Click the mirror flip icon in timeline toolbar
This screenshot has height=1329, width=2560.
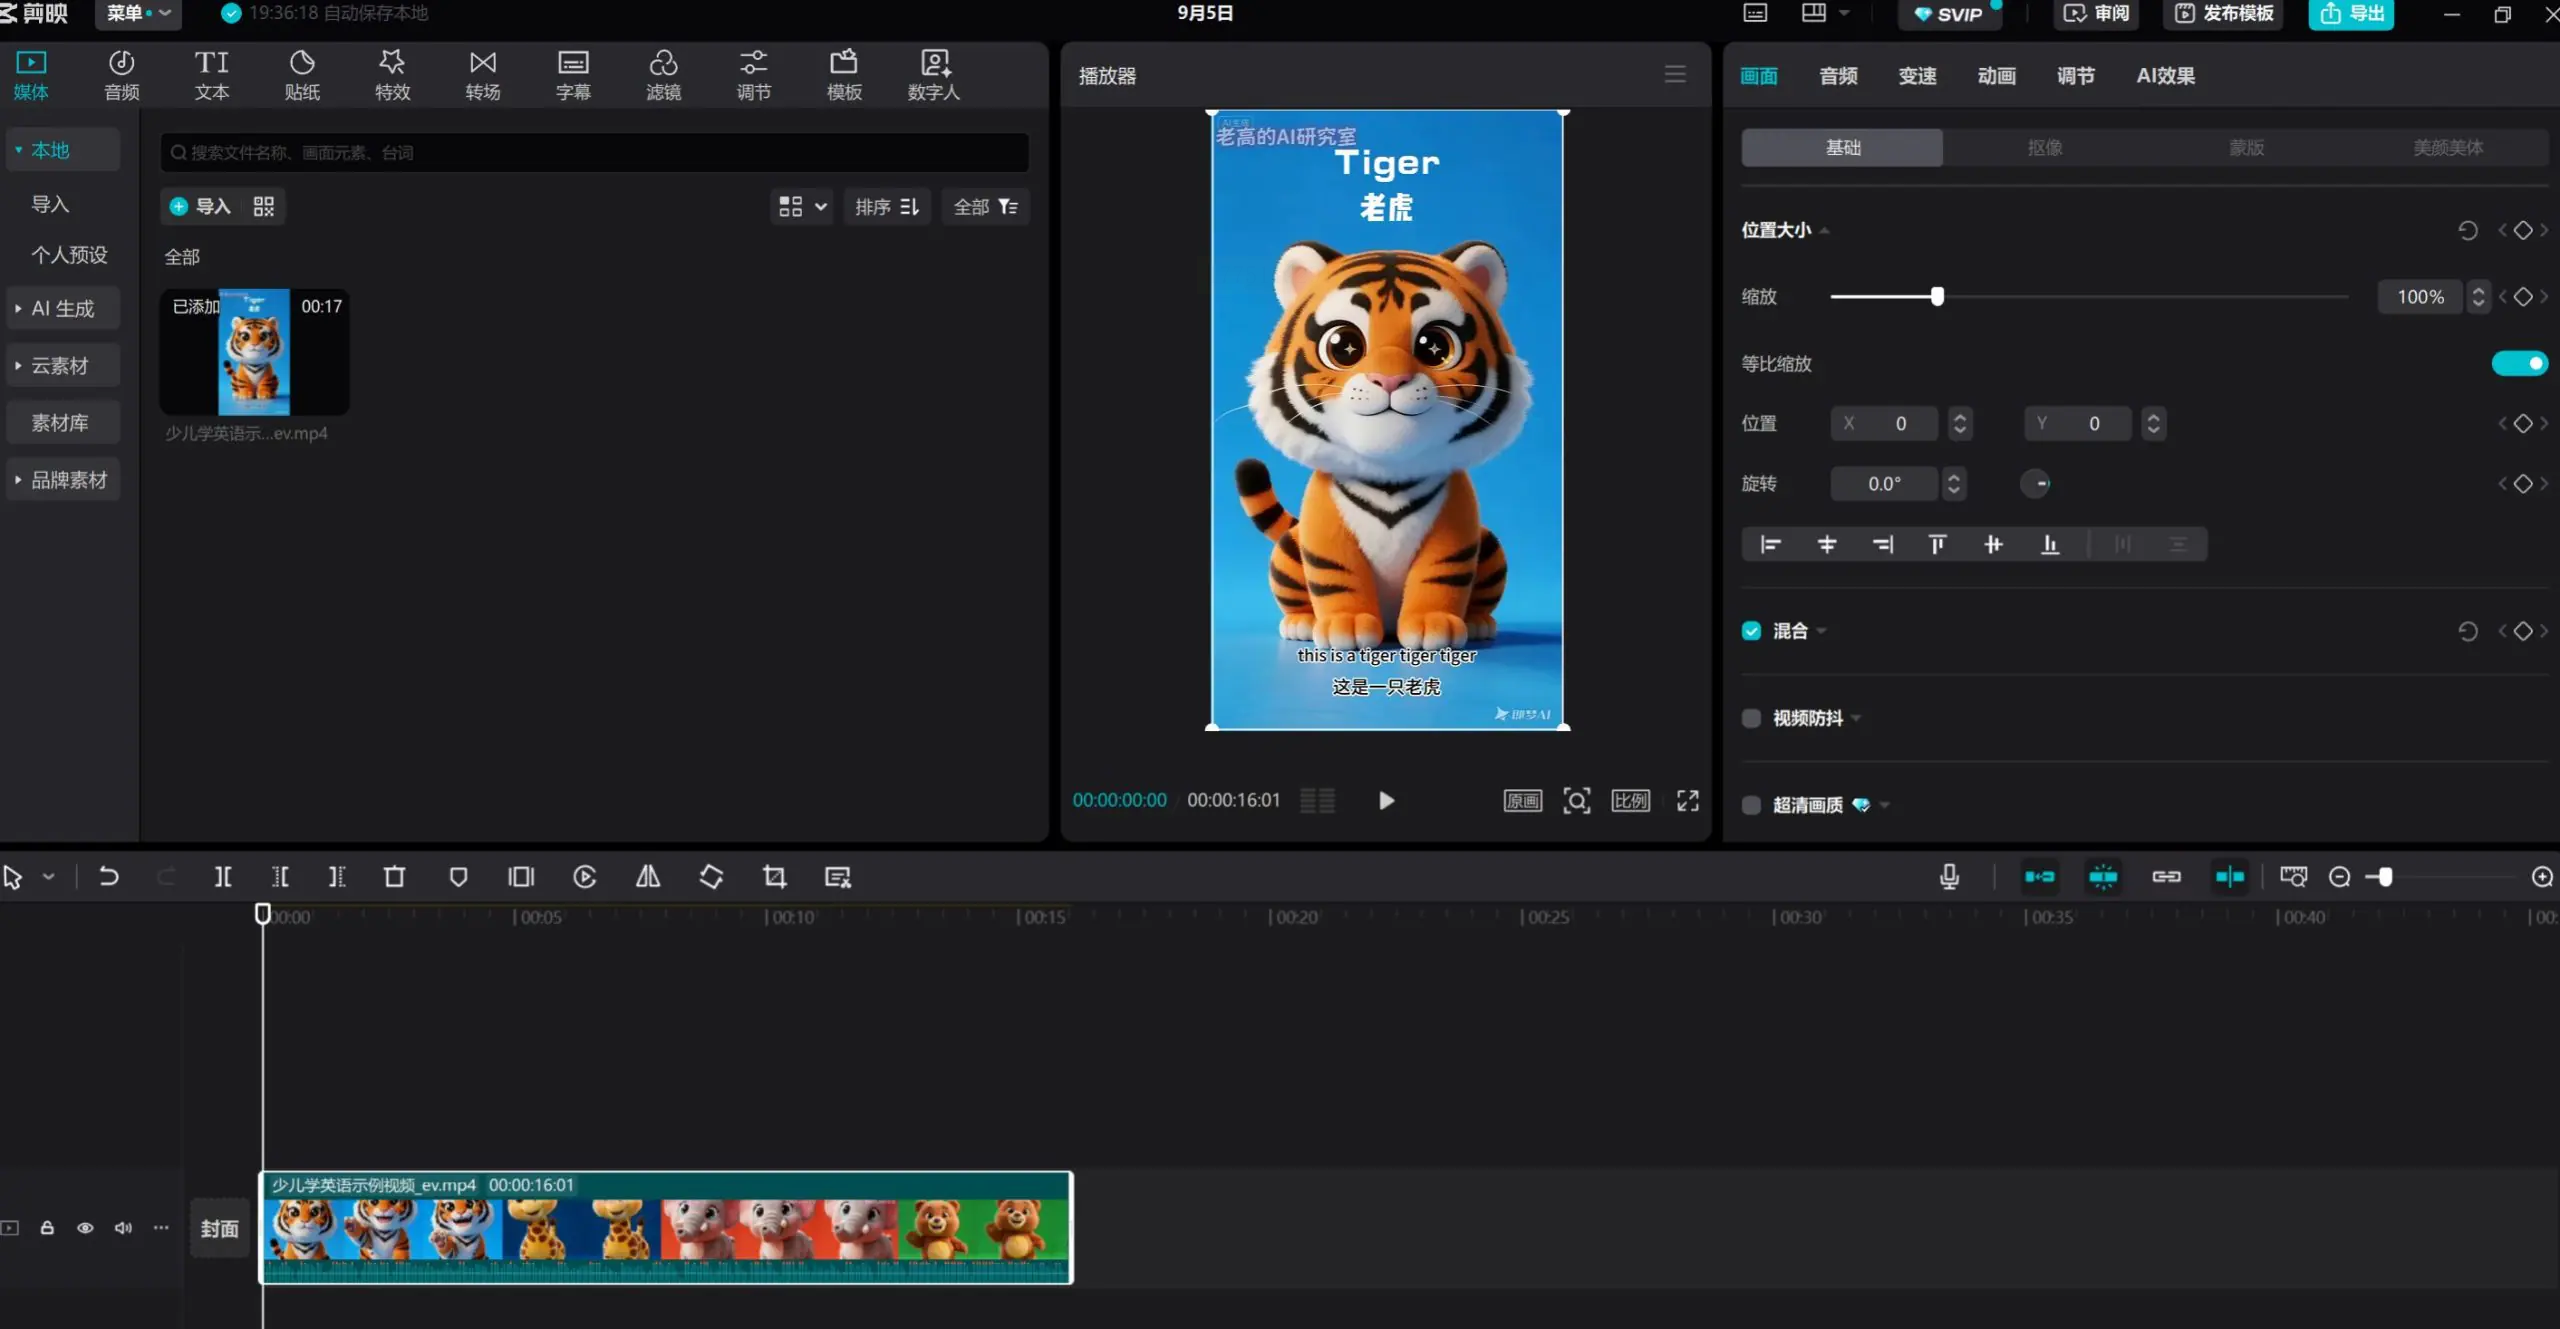coord(648,877)
